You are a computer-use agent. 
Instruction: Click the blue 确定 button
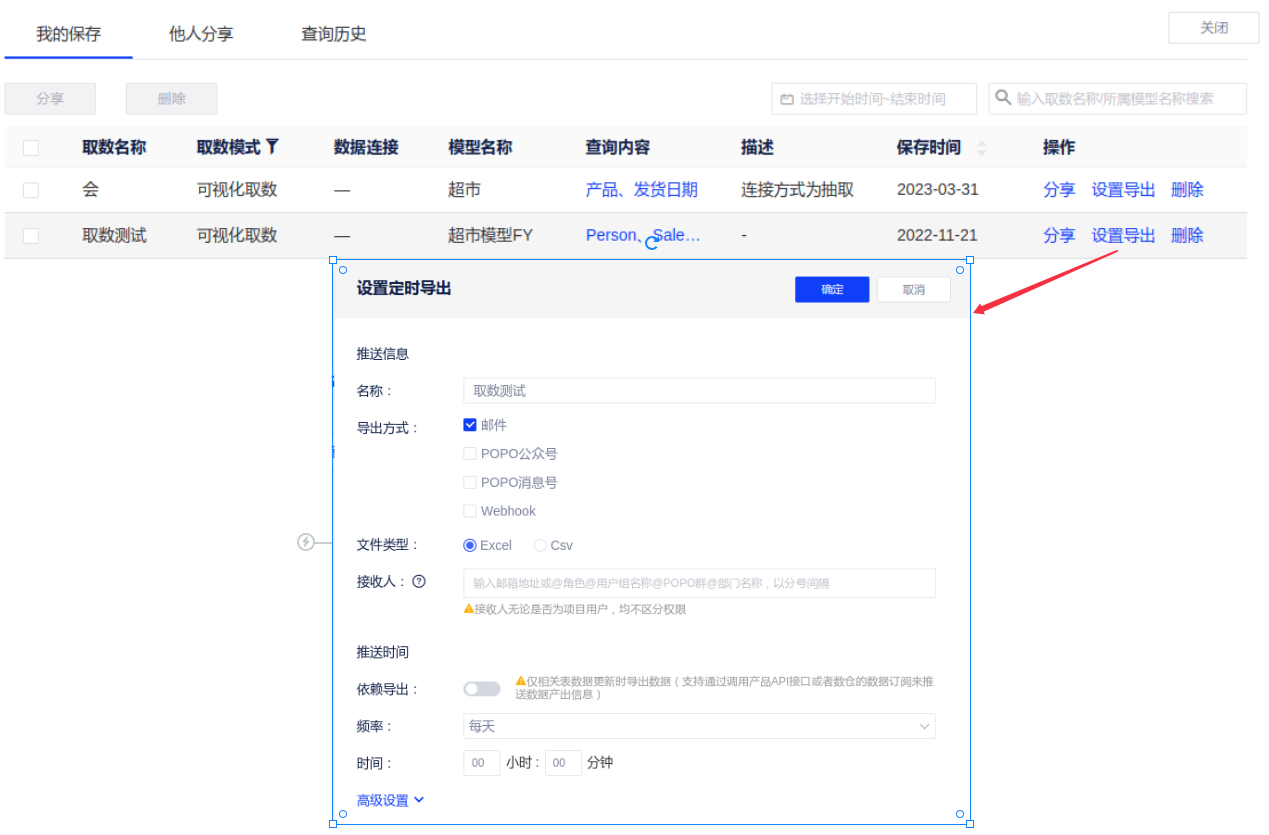pos(832,289)
